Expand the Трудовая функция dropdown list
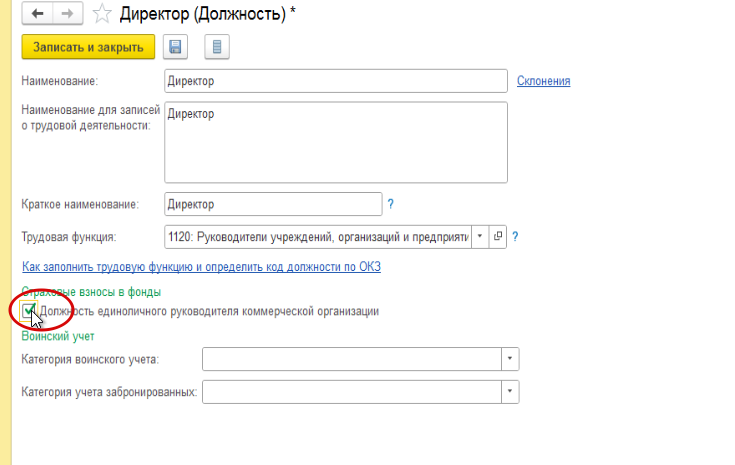The image size is (735, 465). [479, 237]
